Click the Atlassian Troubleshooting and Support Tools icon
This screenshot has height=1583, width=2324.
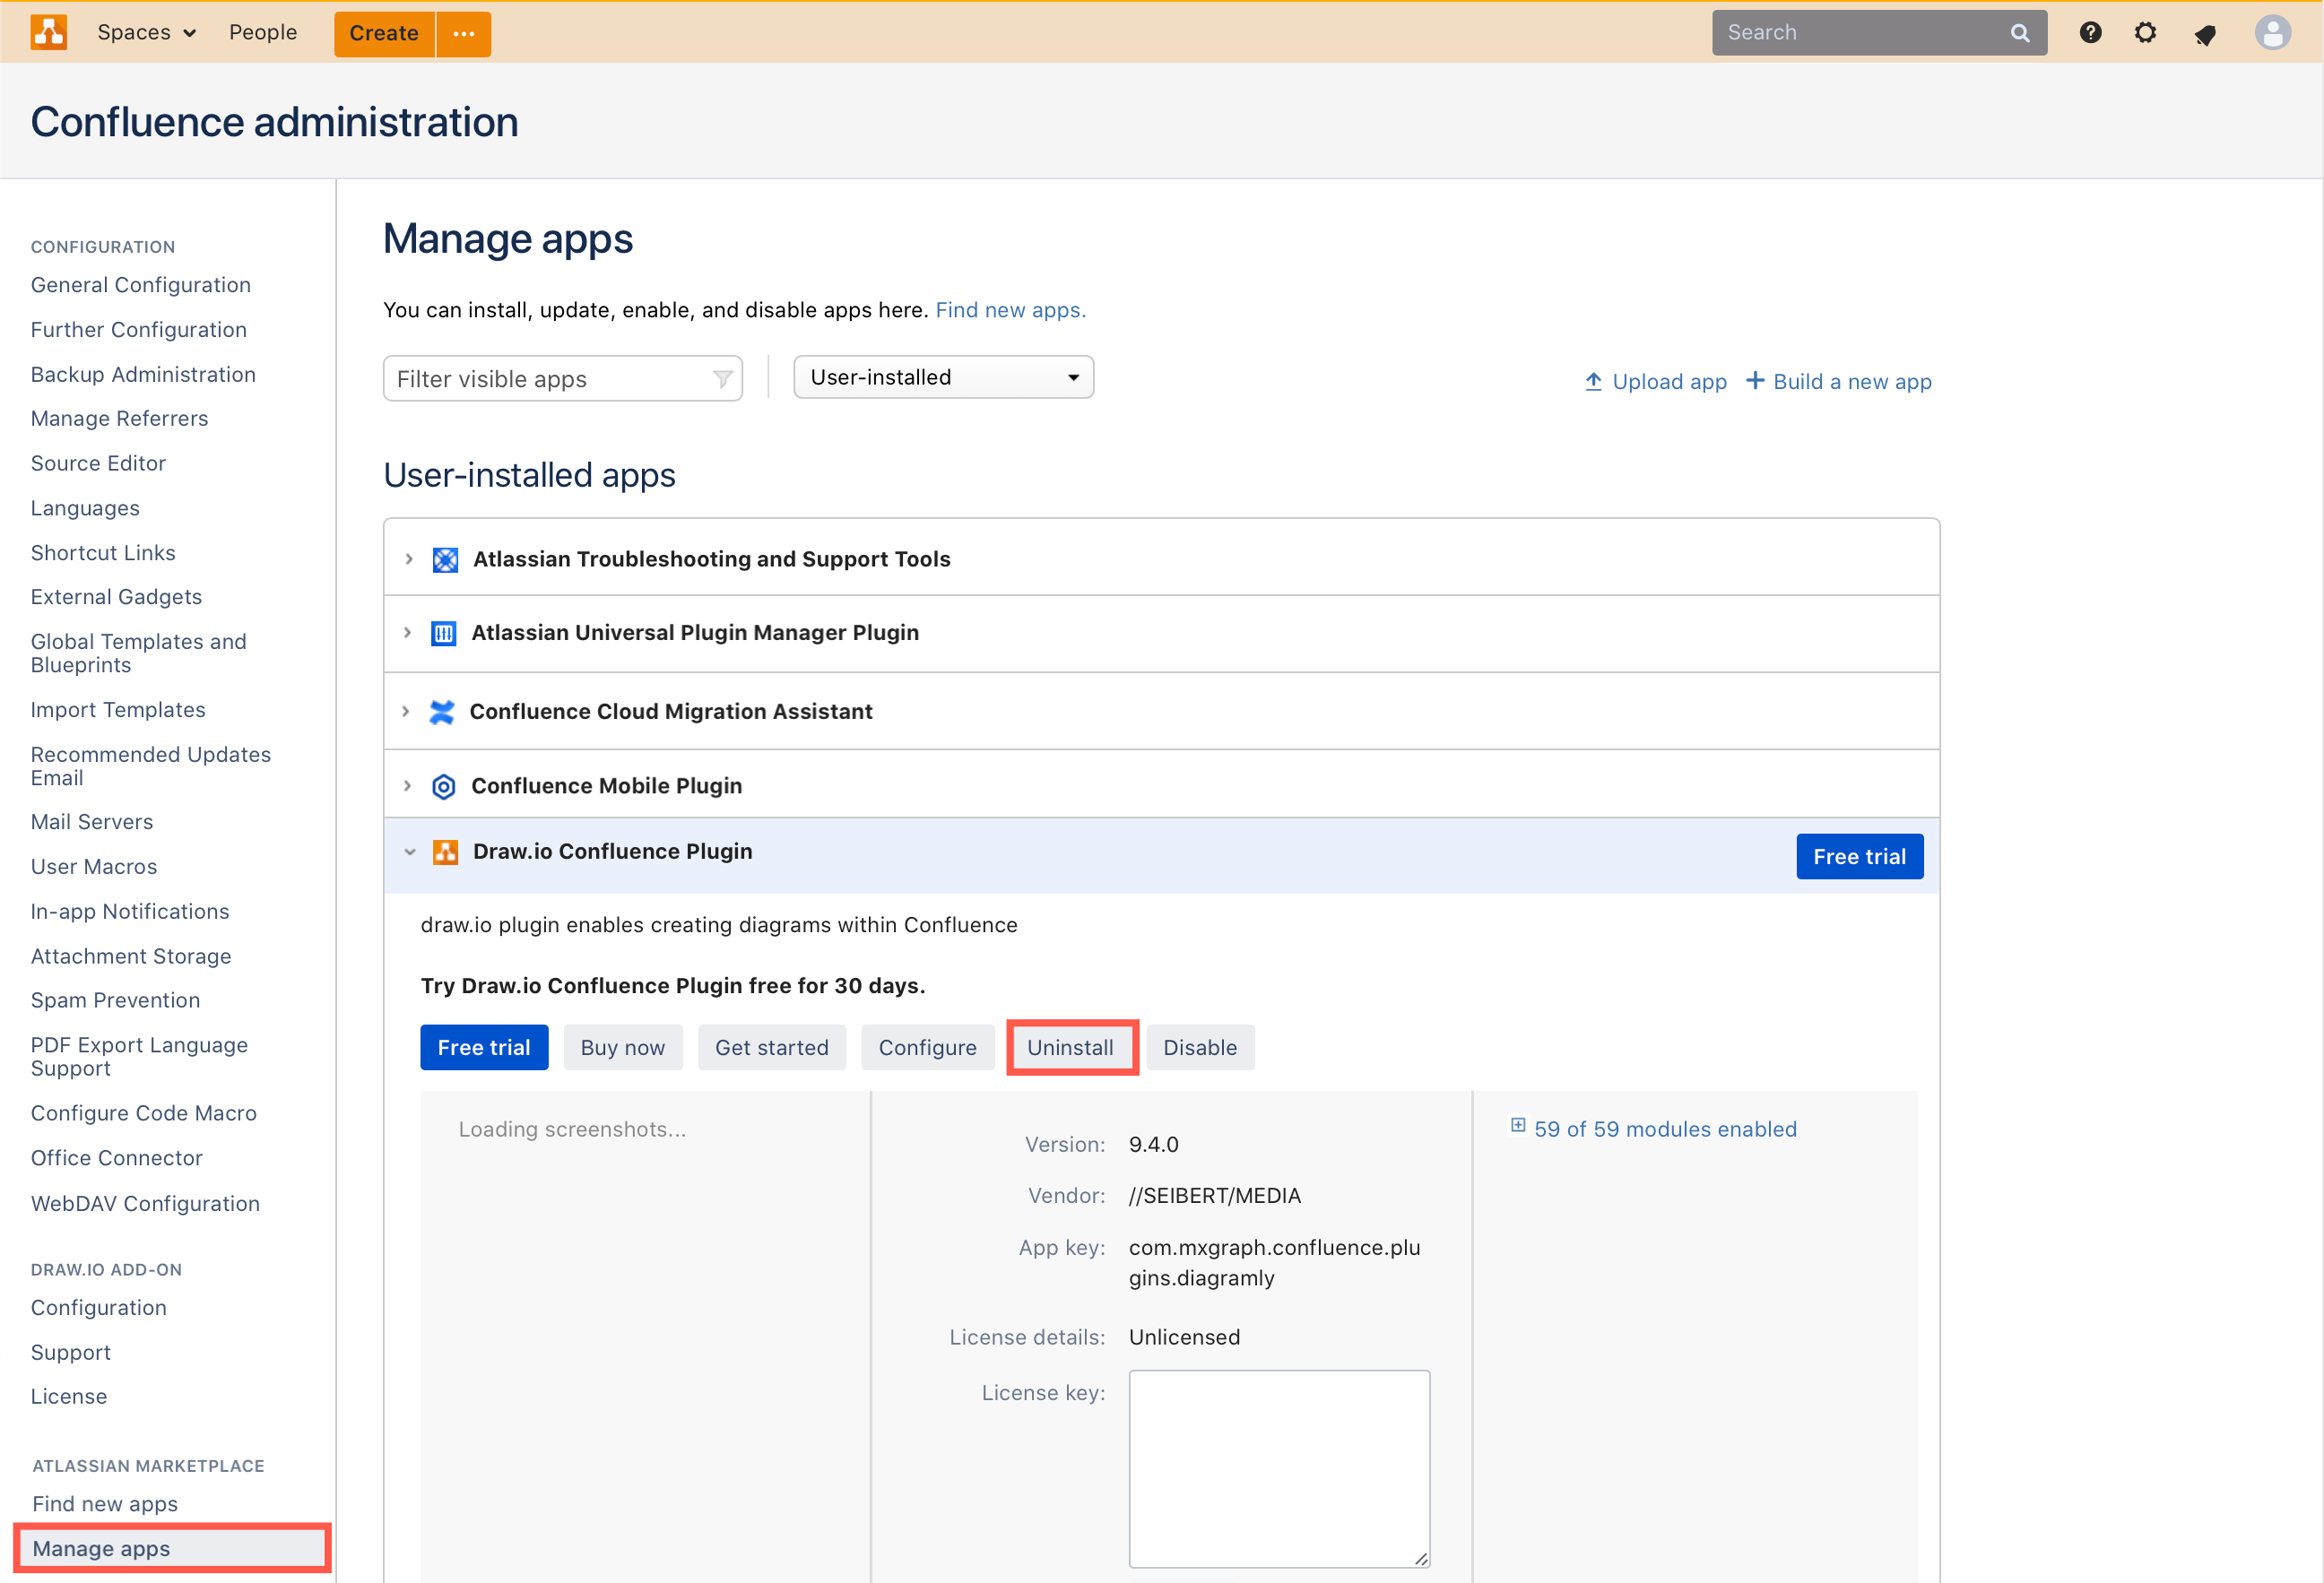pyautogui.click(x=445, y=560)
